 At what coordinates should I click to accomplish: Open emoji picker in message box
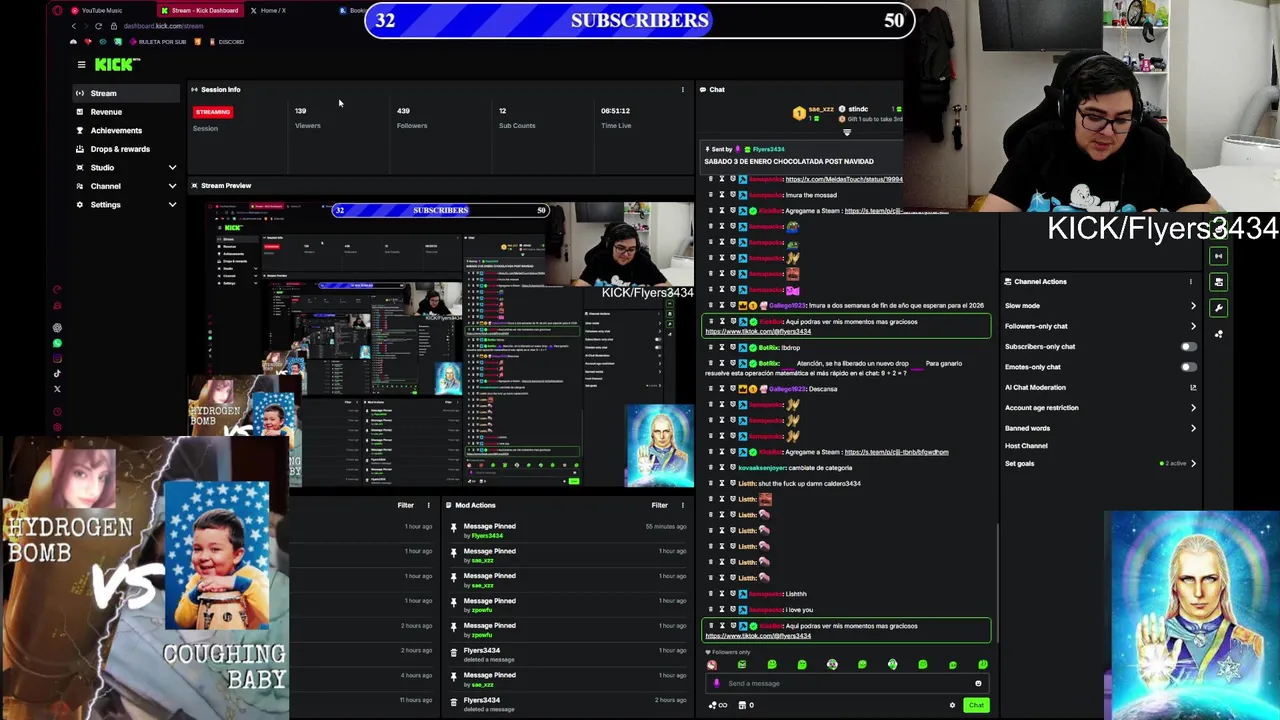[978, 684]
